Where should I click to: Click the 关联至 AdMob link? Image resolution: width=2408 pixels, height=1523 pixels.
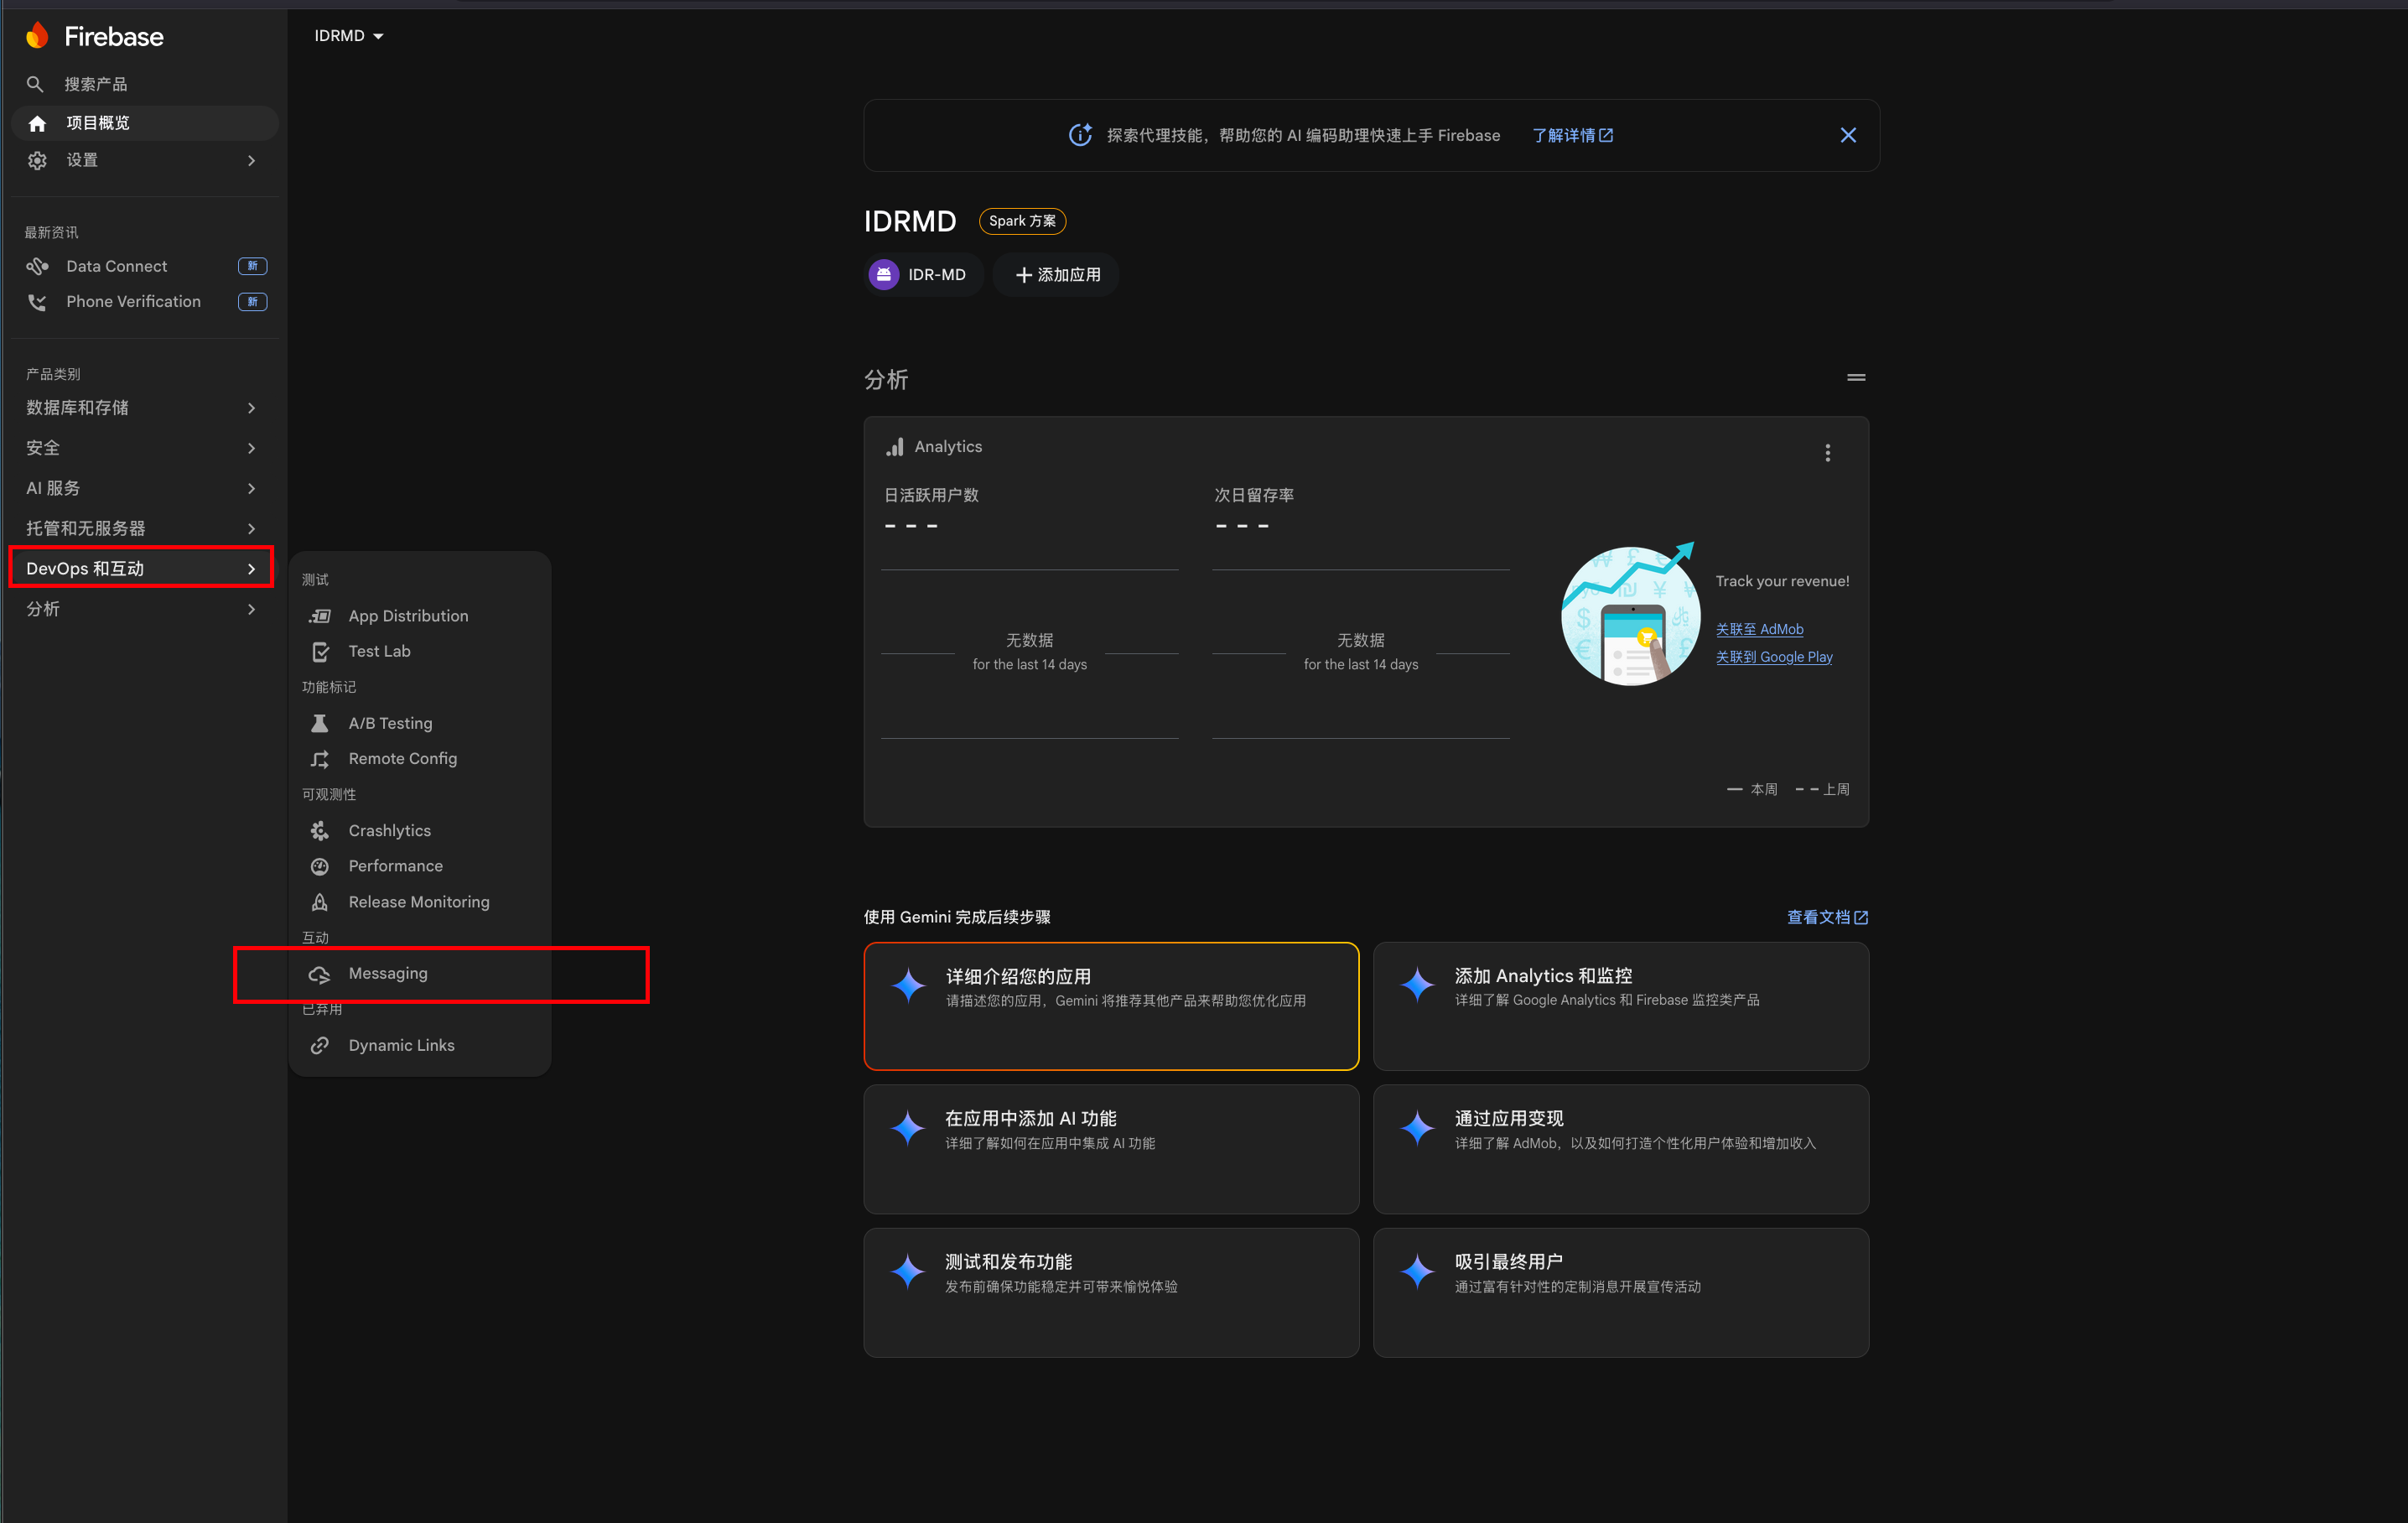point(1760,629)
